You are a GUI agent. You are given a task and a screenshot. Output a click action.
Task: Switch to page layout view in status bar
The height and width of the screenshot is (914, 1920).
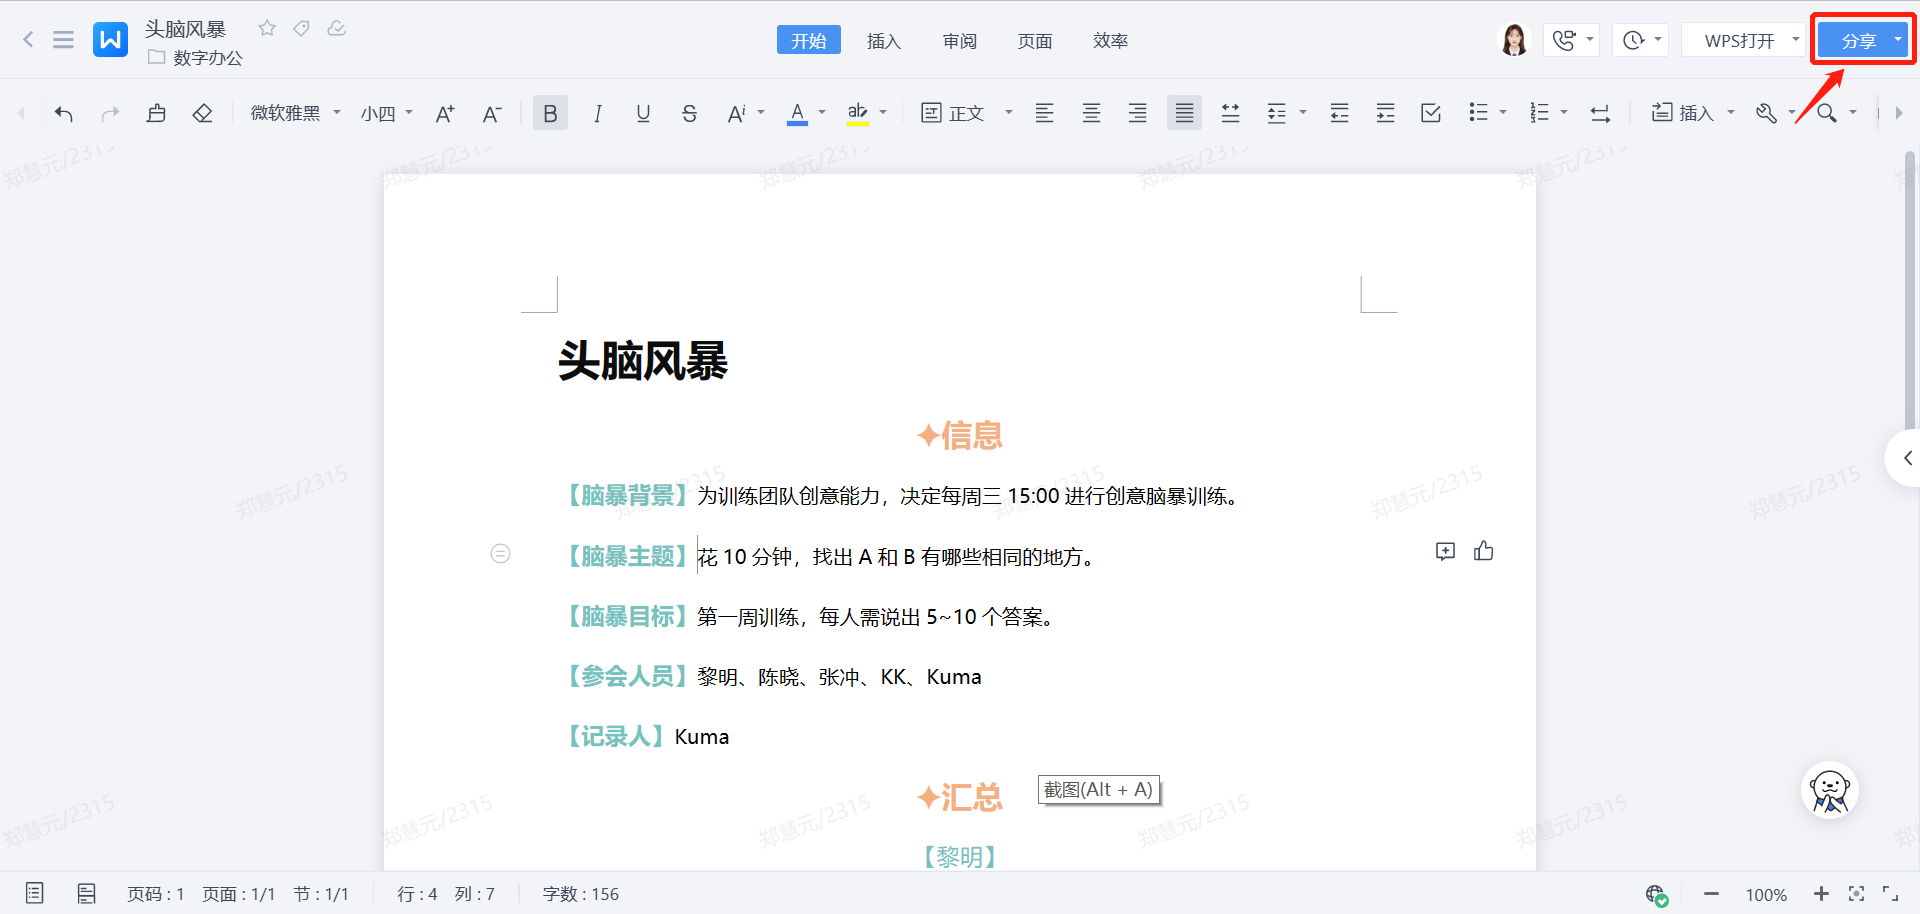87,894
